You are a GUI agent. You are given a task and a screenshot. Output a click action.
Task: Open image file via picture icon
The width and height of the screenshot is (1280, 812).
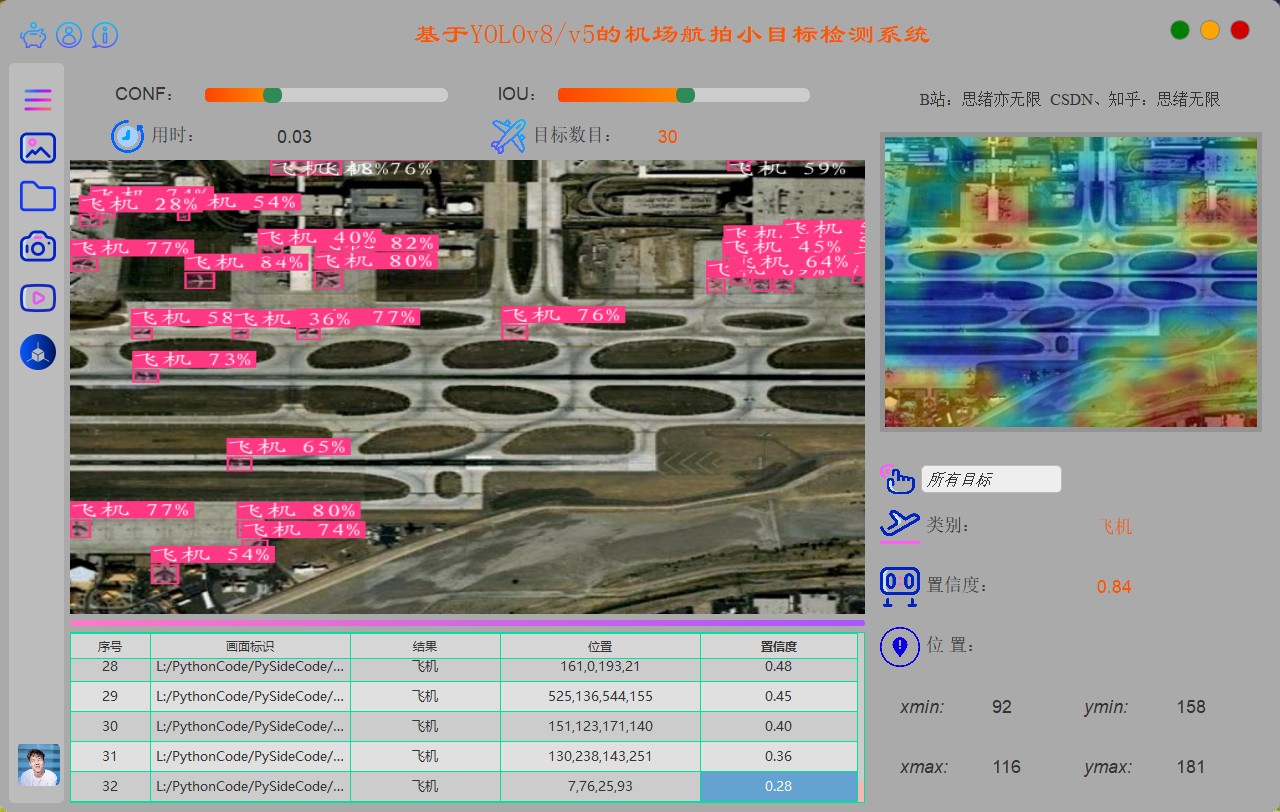tap(38, 148)
